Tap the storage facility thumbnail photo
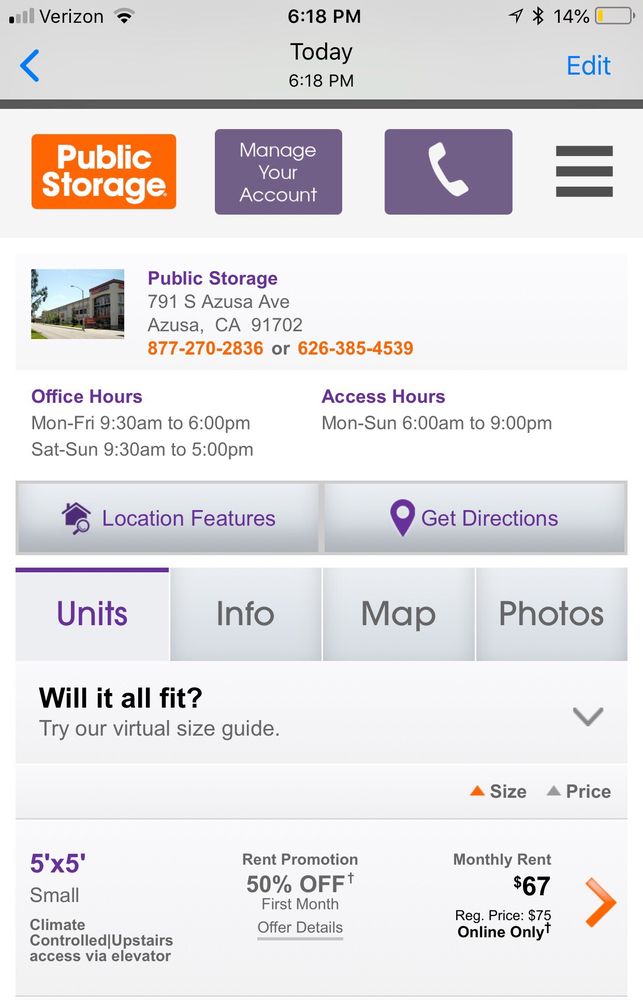643x1000 pixels. (x=78, y=304)
